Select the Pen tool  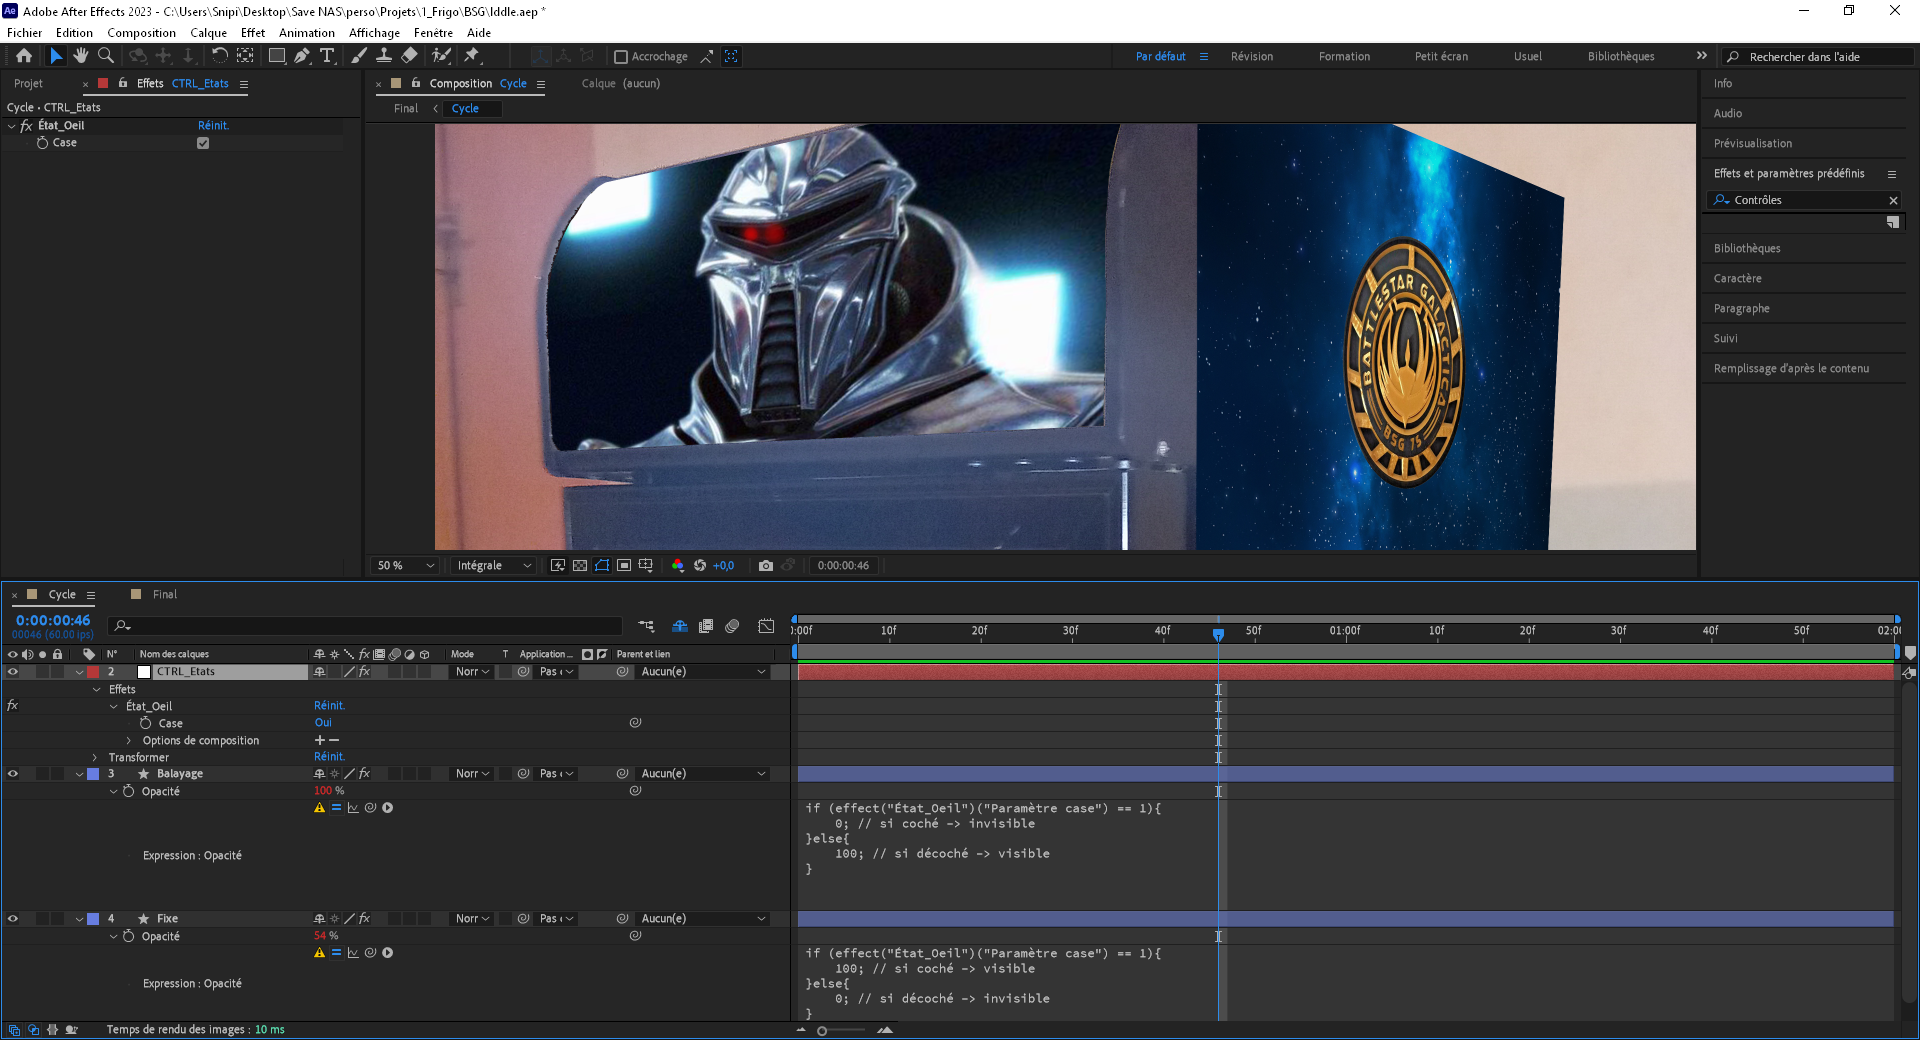(301, 56)
